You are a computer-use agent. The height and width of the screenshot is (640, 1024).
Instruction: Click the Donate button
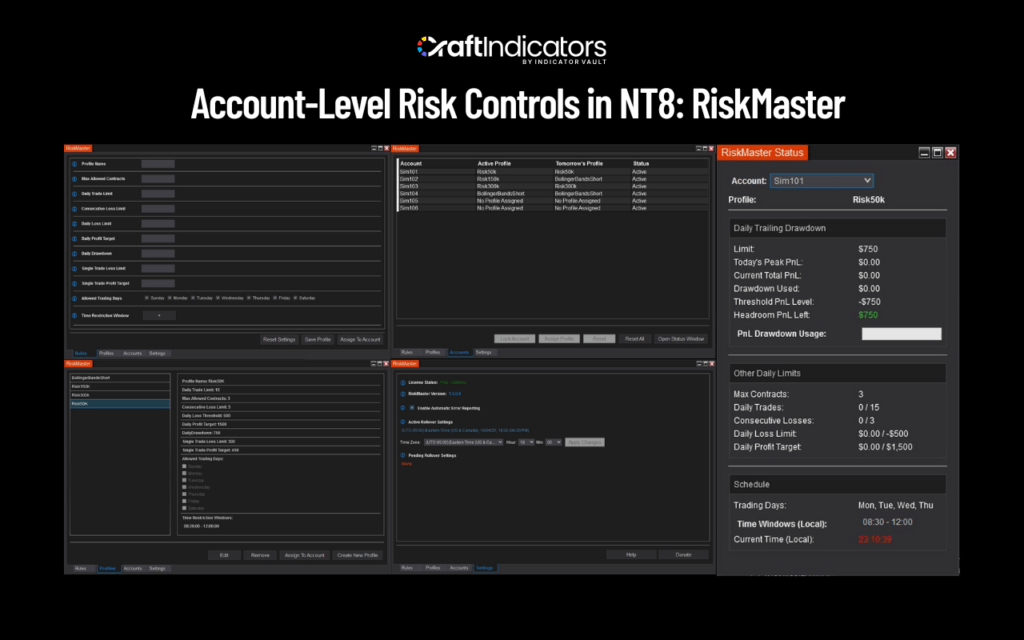point(683,554)
